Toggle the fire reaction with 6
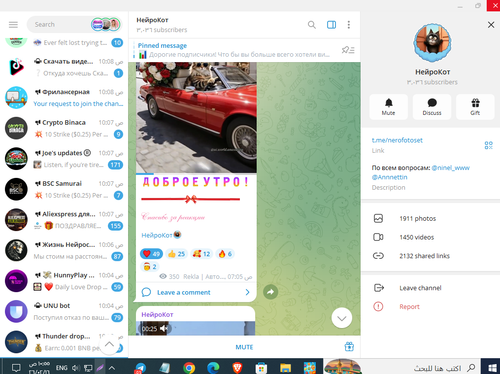Image resolution: width=500 pixels, height=374 pixels. (225, 254)
